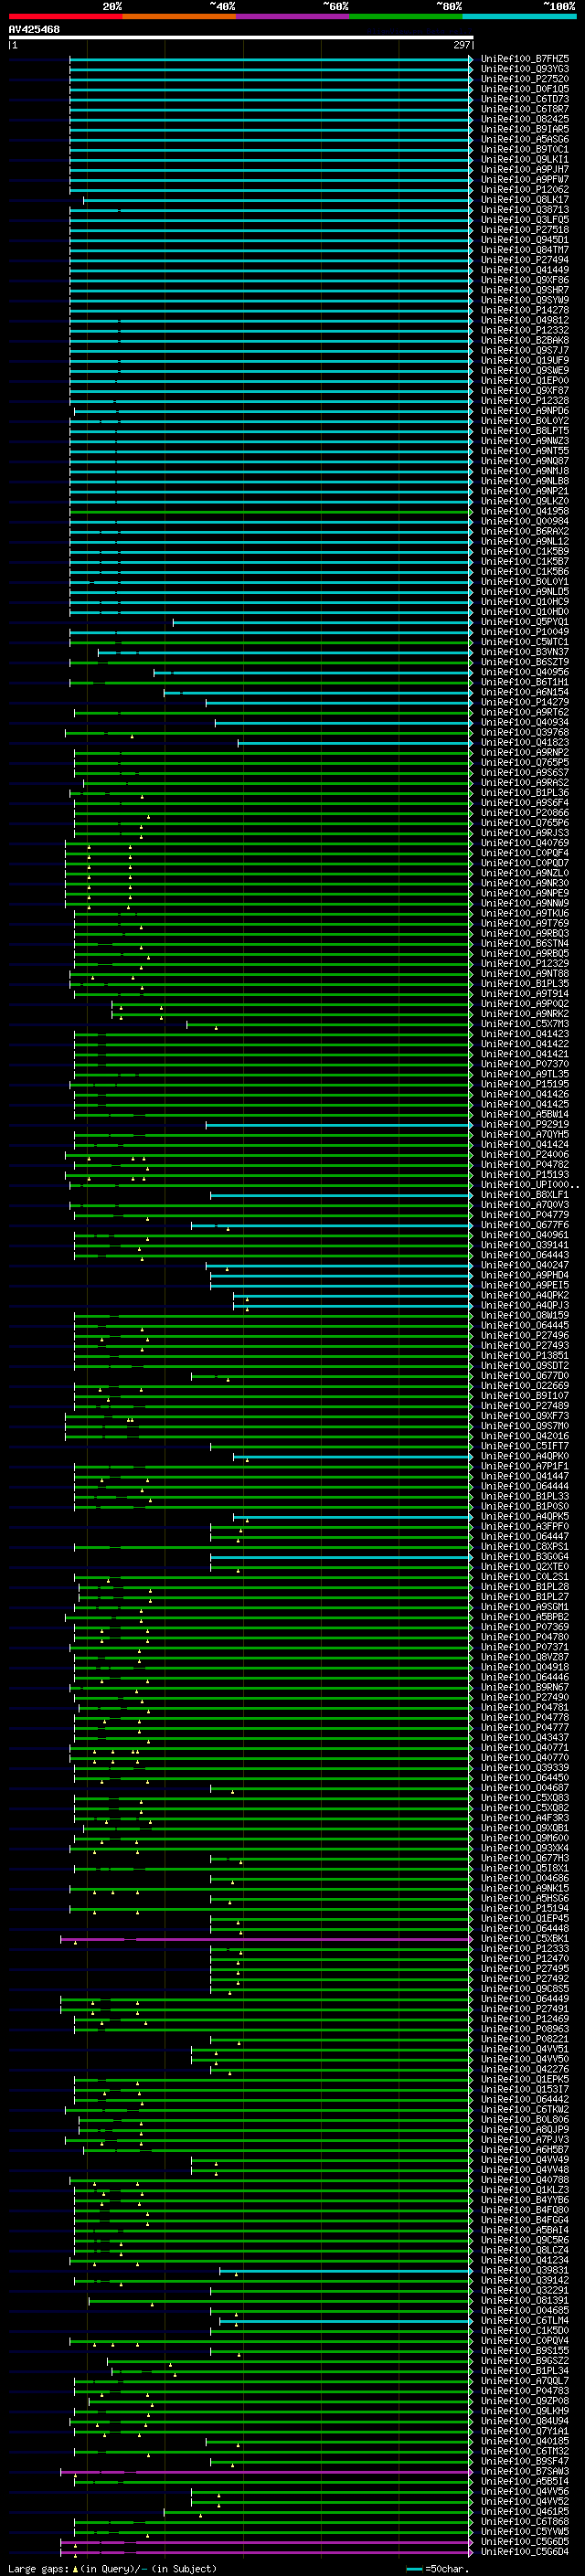Open hit UniRef100_Q93YG3
The width and height of the screenshot is (585, 2576).
[x=524, y=69]
